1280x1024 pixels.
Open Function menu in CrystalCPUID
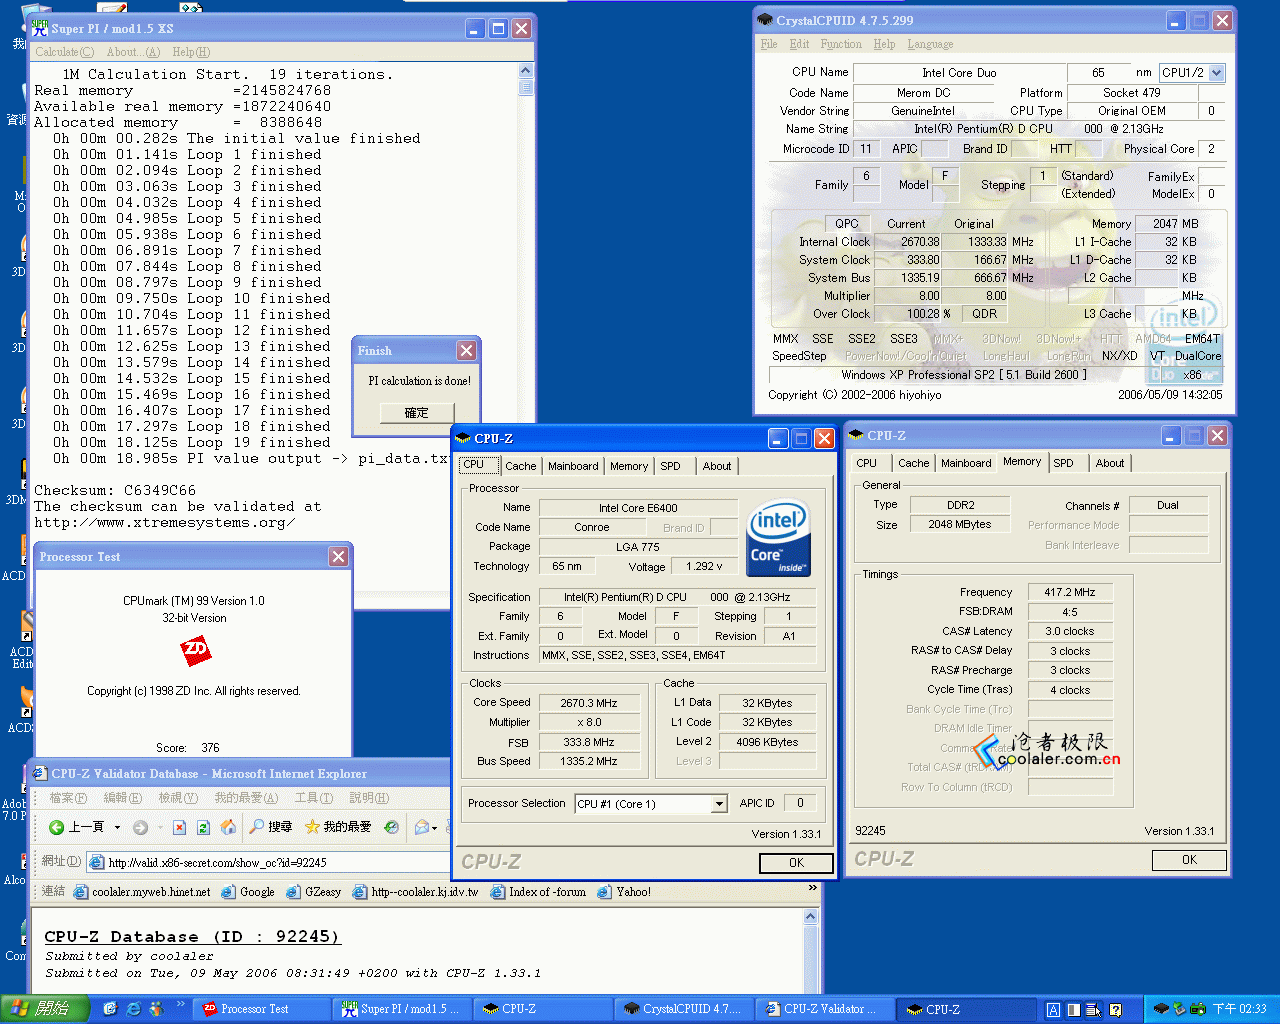pyautogui.click(x=841, y=44)
